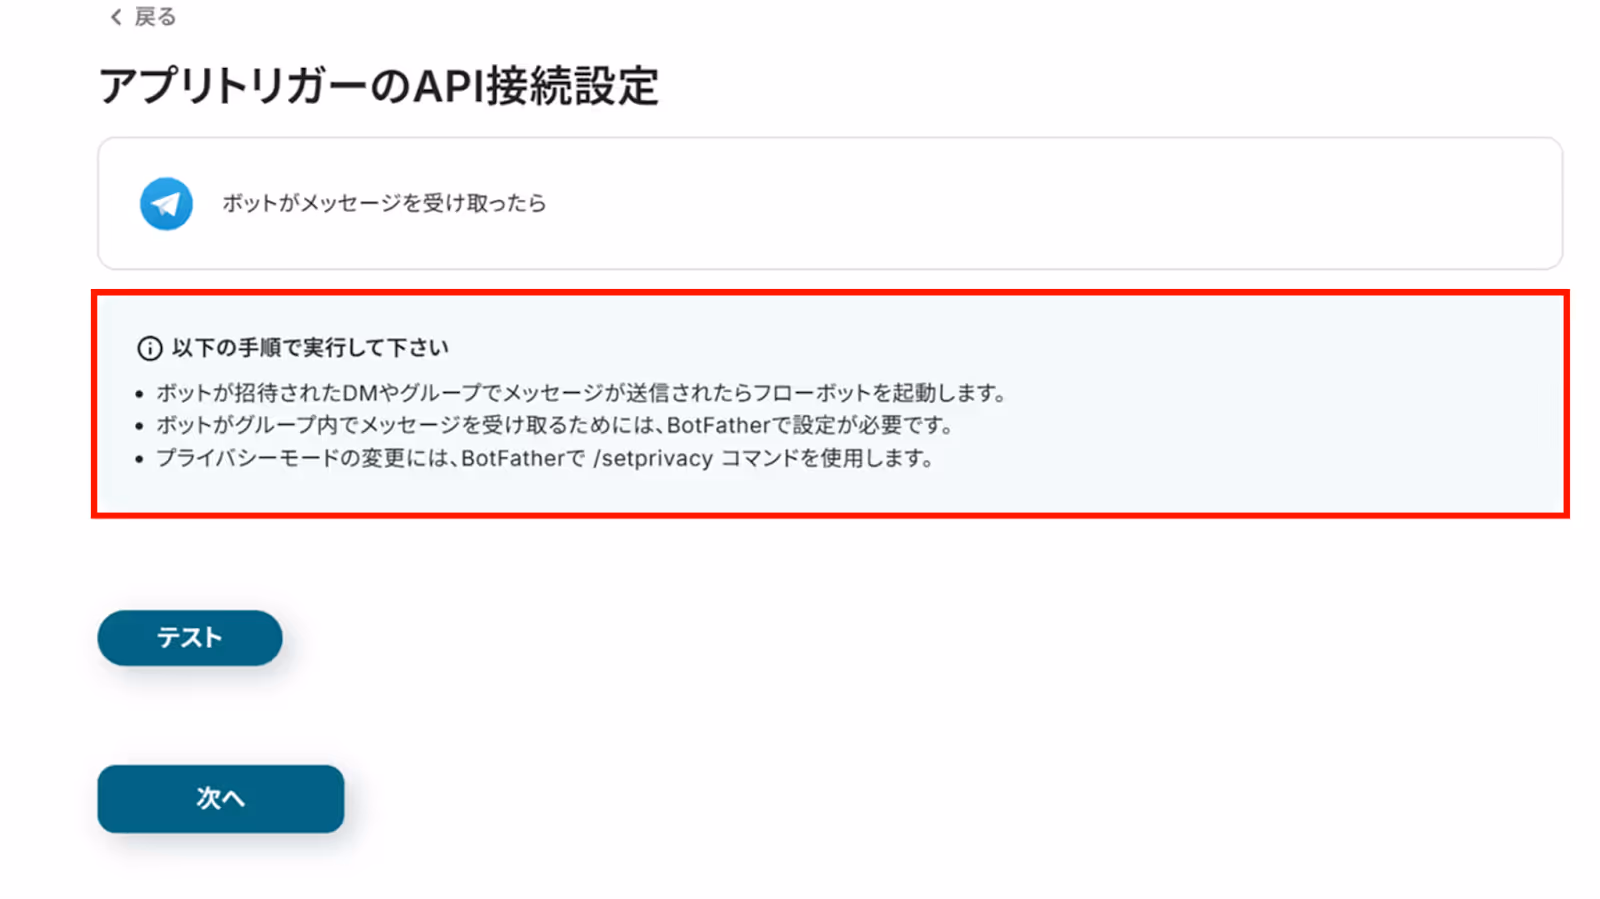Click the /setprivacy command text
The width and height of the screenshot is (1600, 899).
[x=653, y=458]
